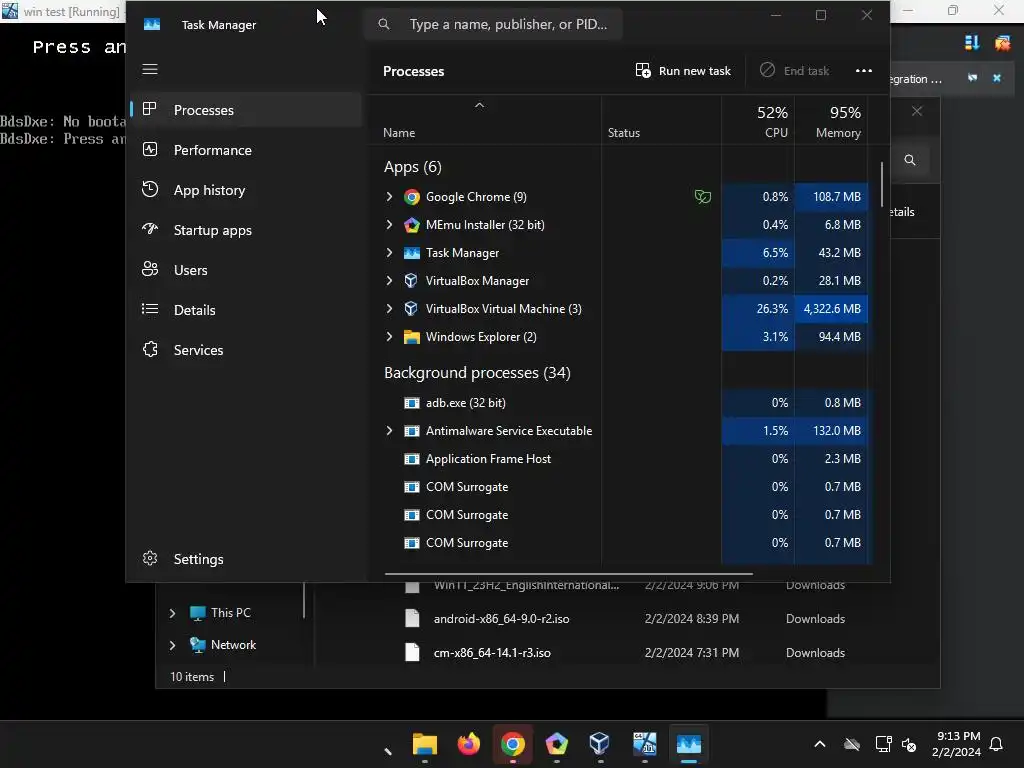1024x768 pixels.
Task: Click the Google Chrome app icon in list
Action: click(411, 197)
